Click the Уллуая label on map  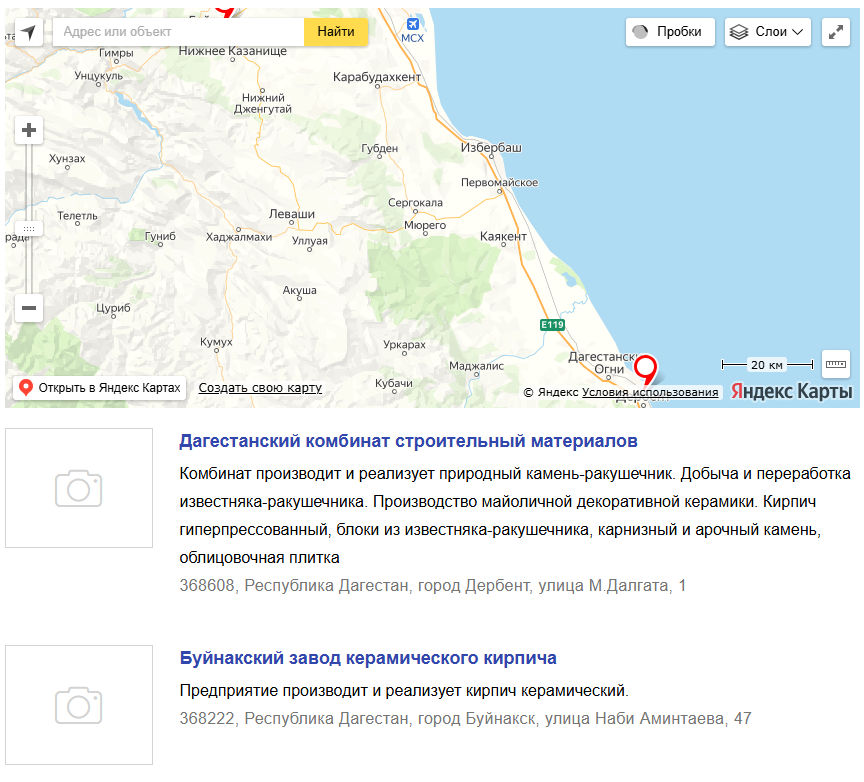310,240
